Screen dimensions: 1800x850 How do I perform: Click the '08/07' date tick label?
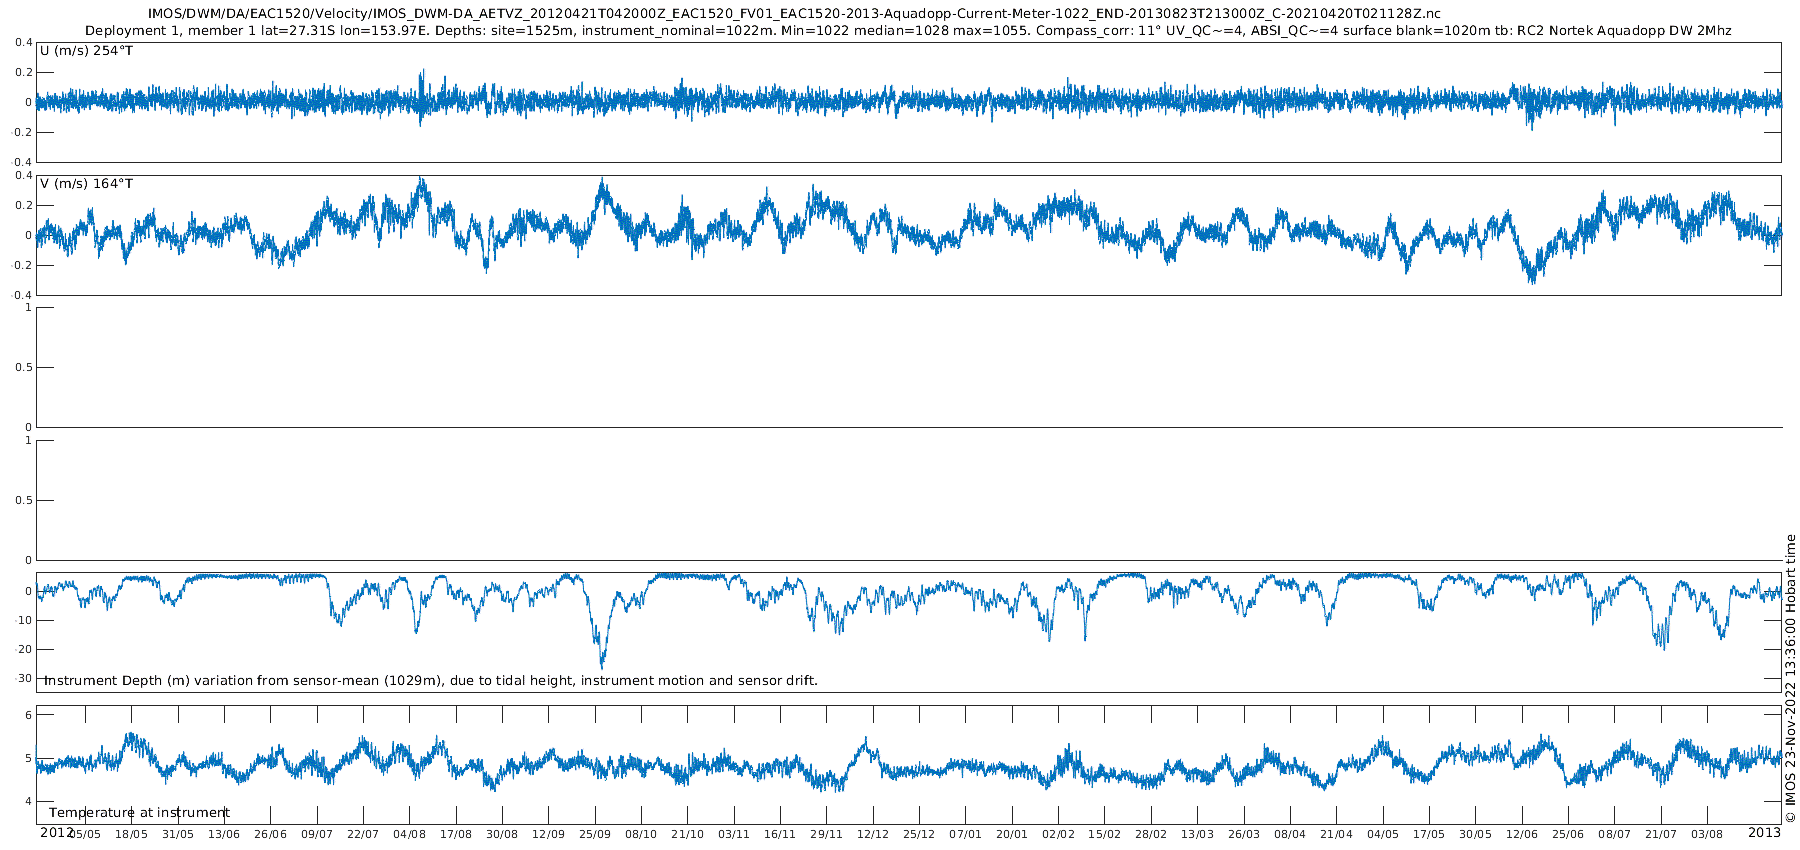pos(1614,834)
